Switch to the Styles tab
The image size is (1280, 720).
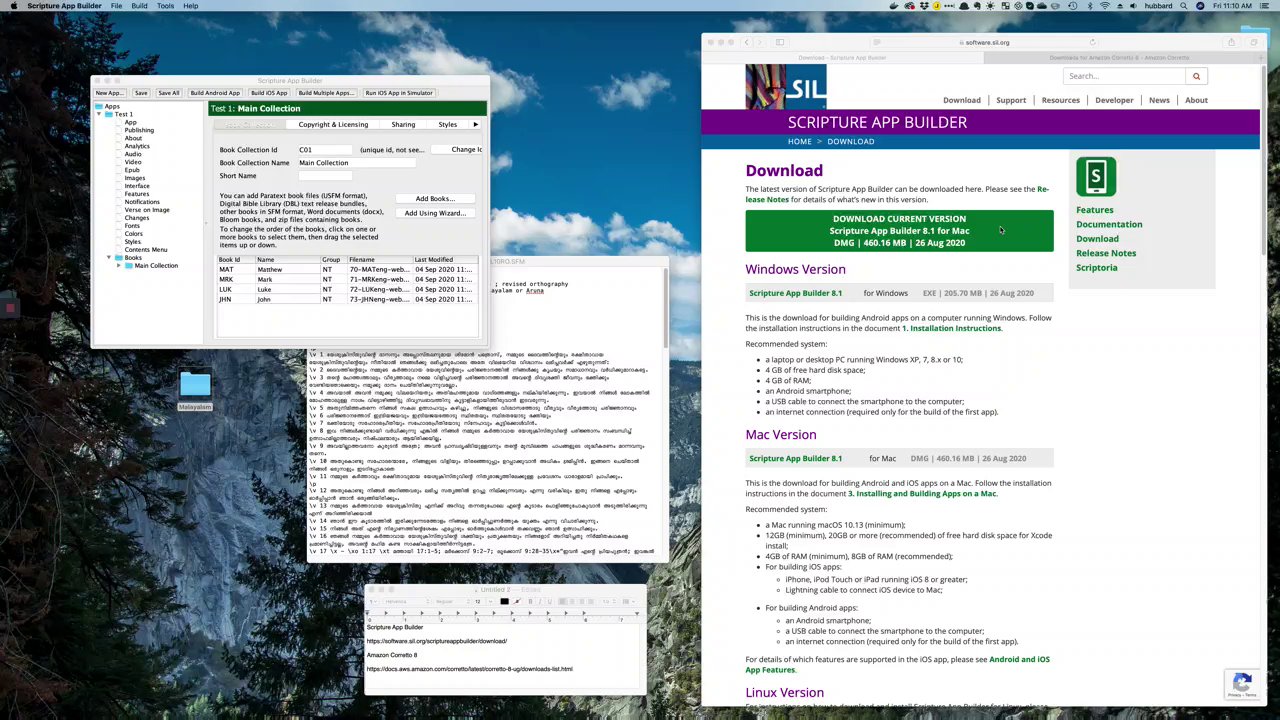(x=447, y=125)
